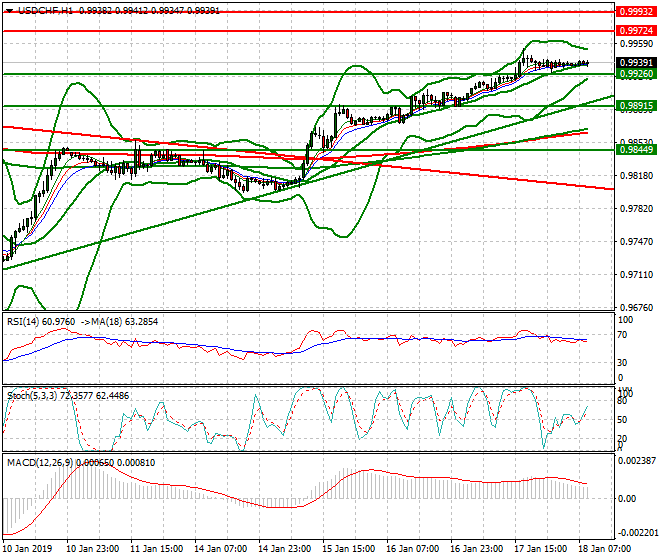
Task: Select the 0.98915 green level label
Action: [636, 106]
